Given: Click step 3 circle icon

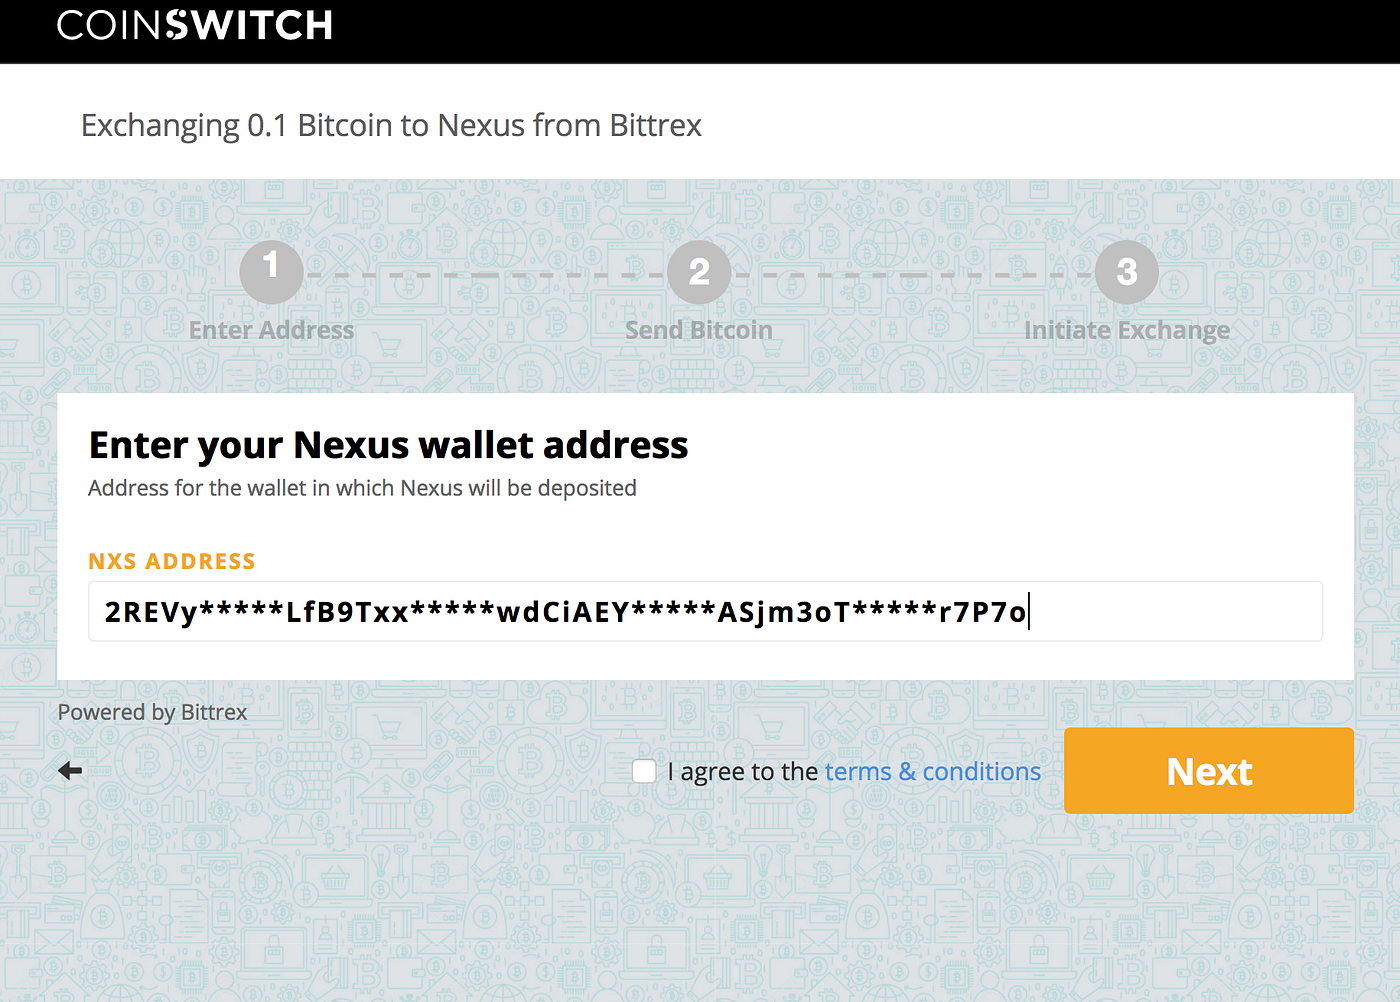Looking at the screenshot, I should (1126, 271).
